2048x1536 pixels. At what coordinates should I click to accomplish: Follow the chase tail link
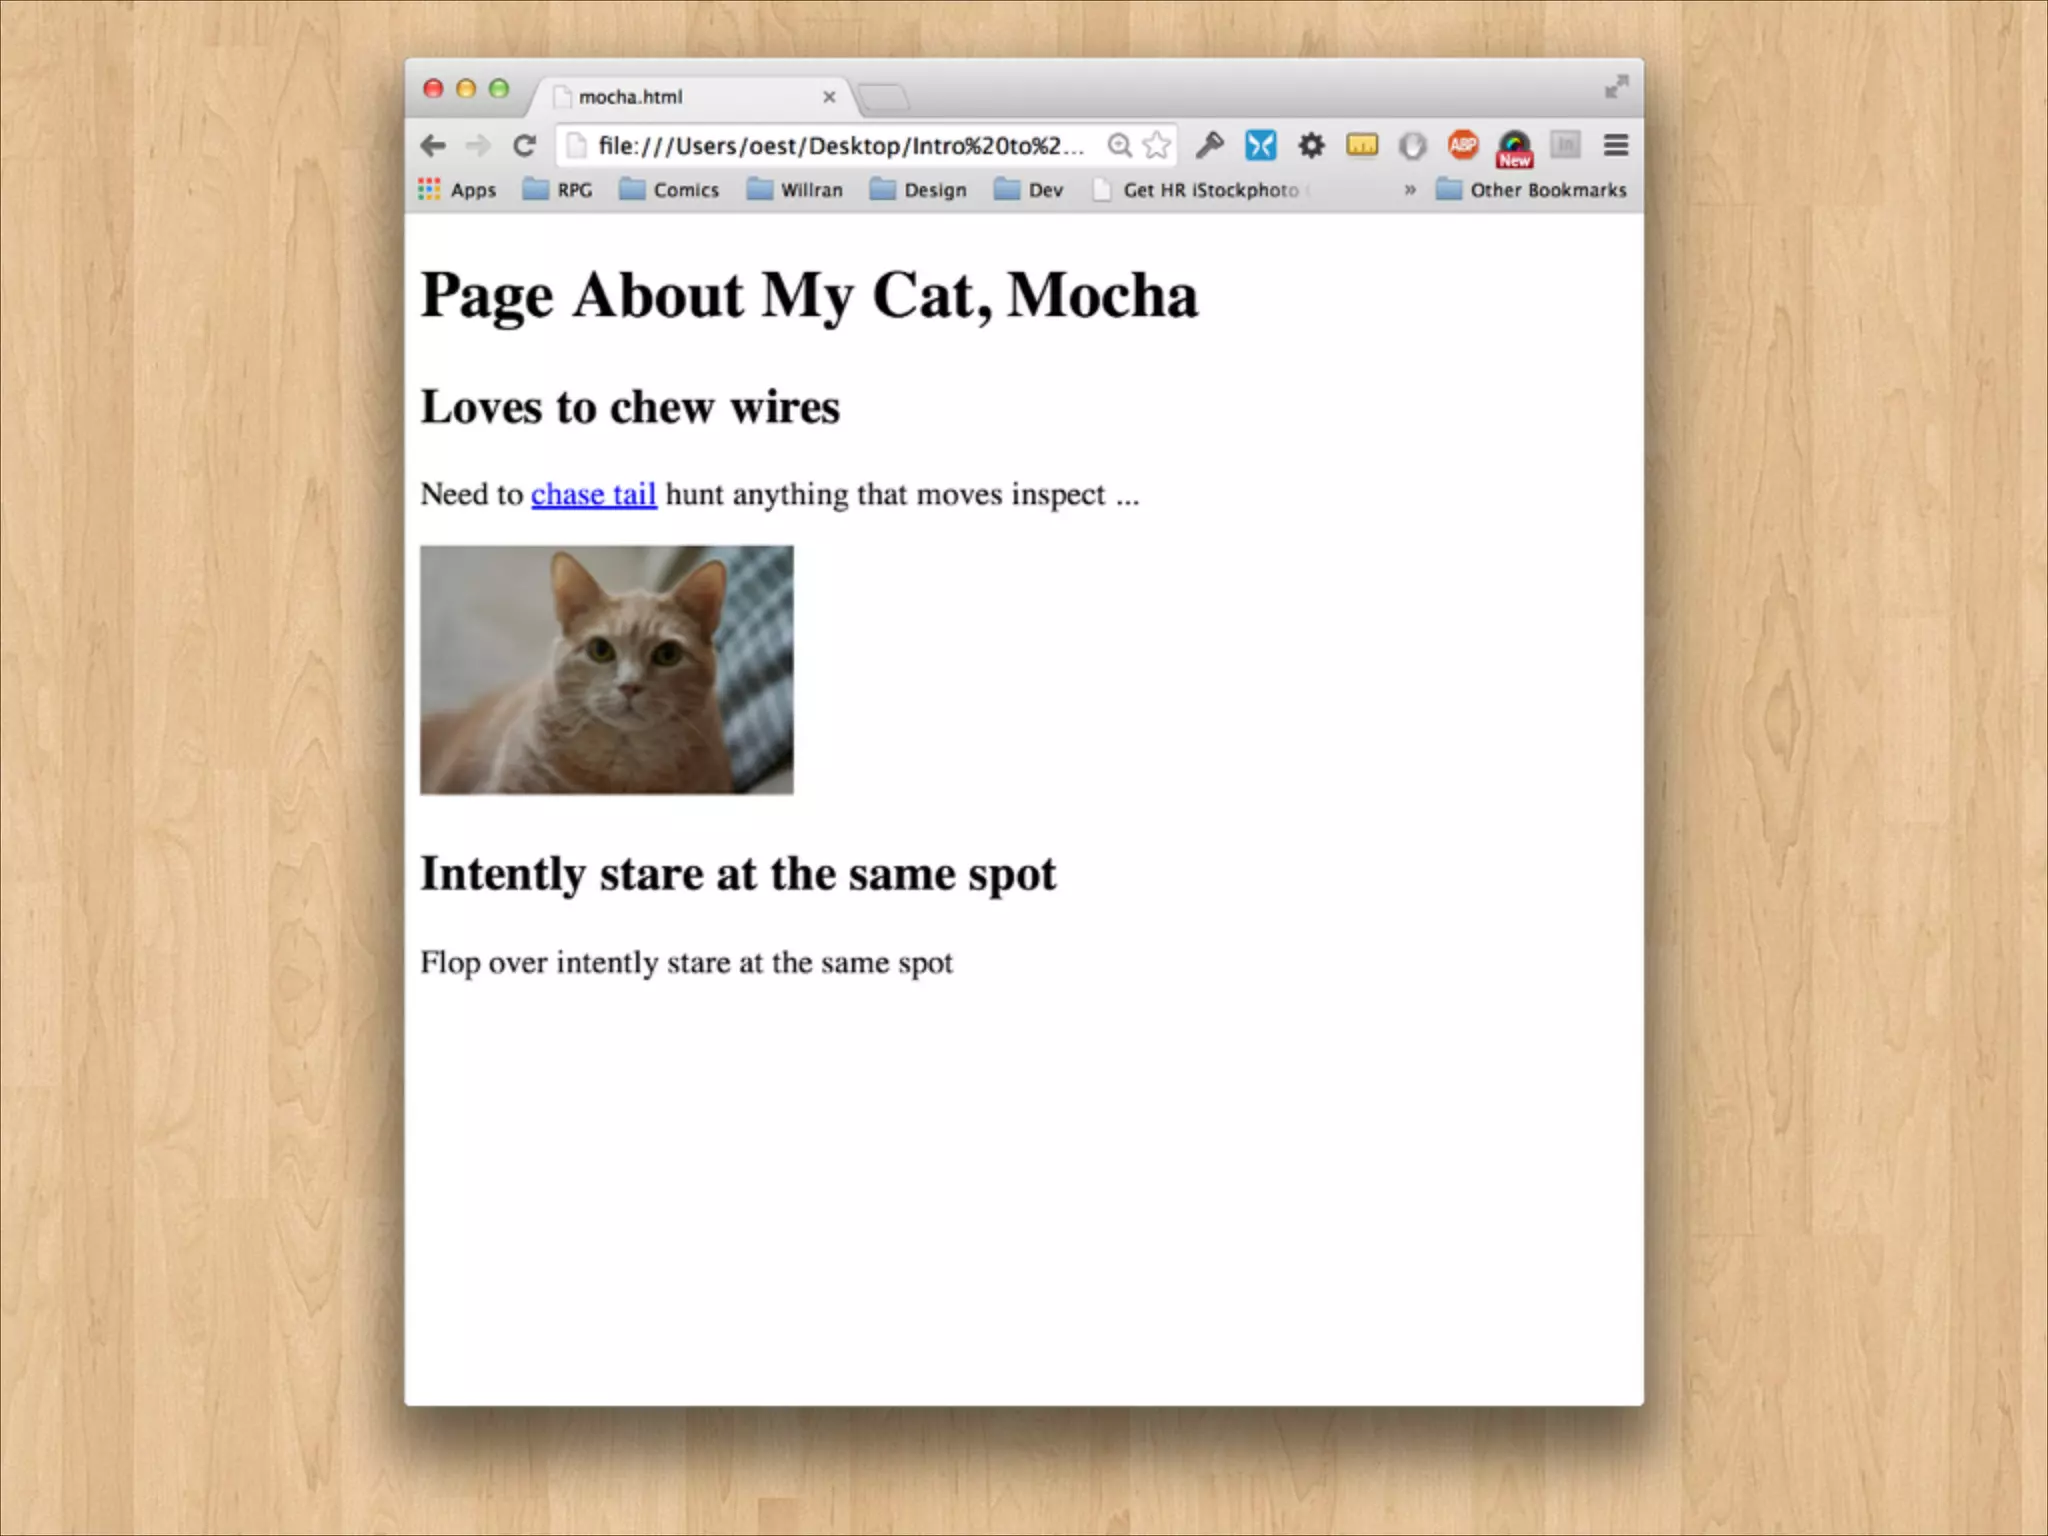pyautogui.click(x=593, y=494)
